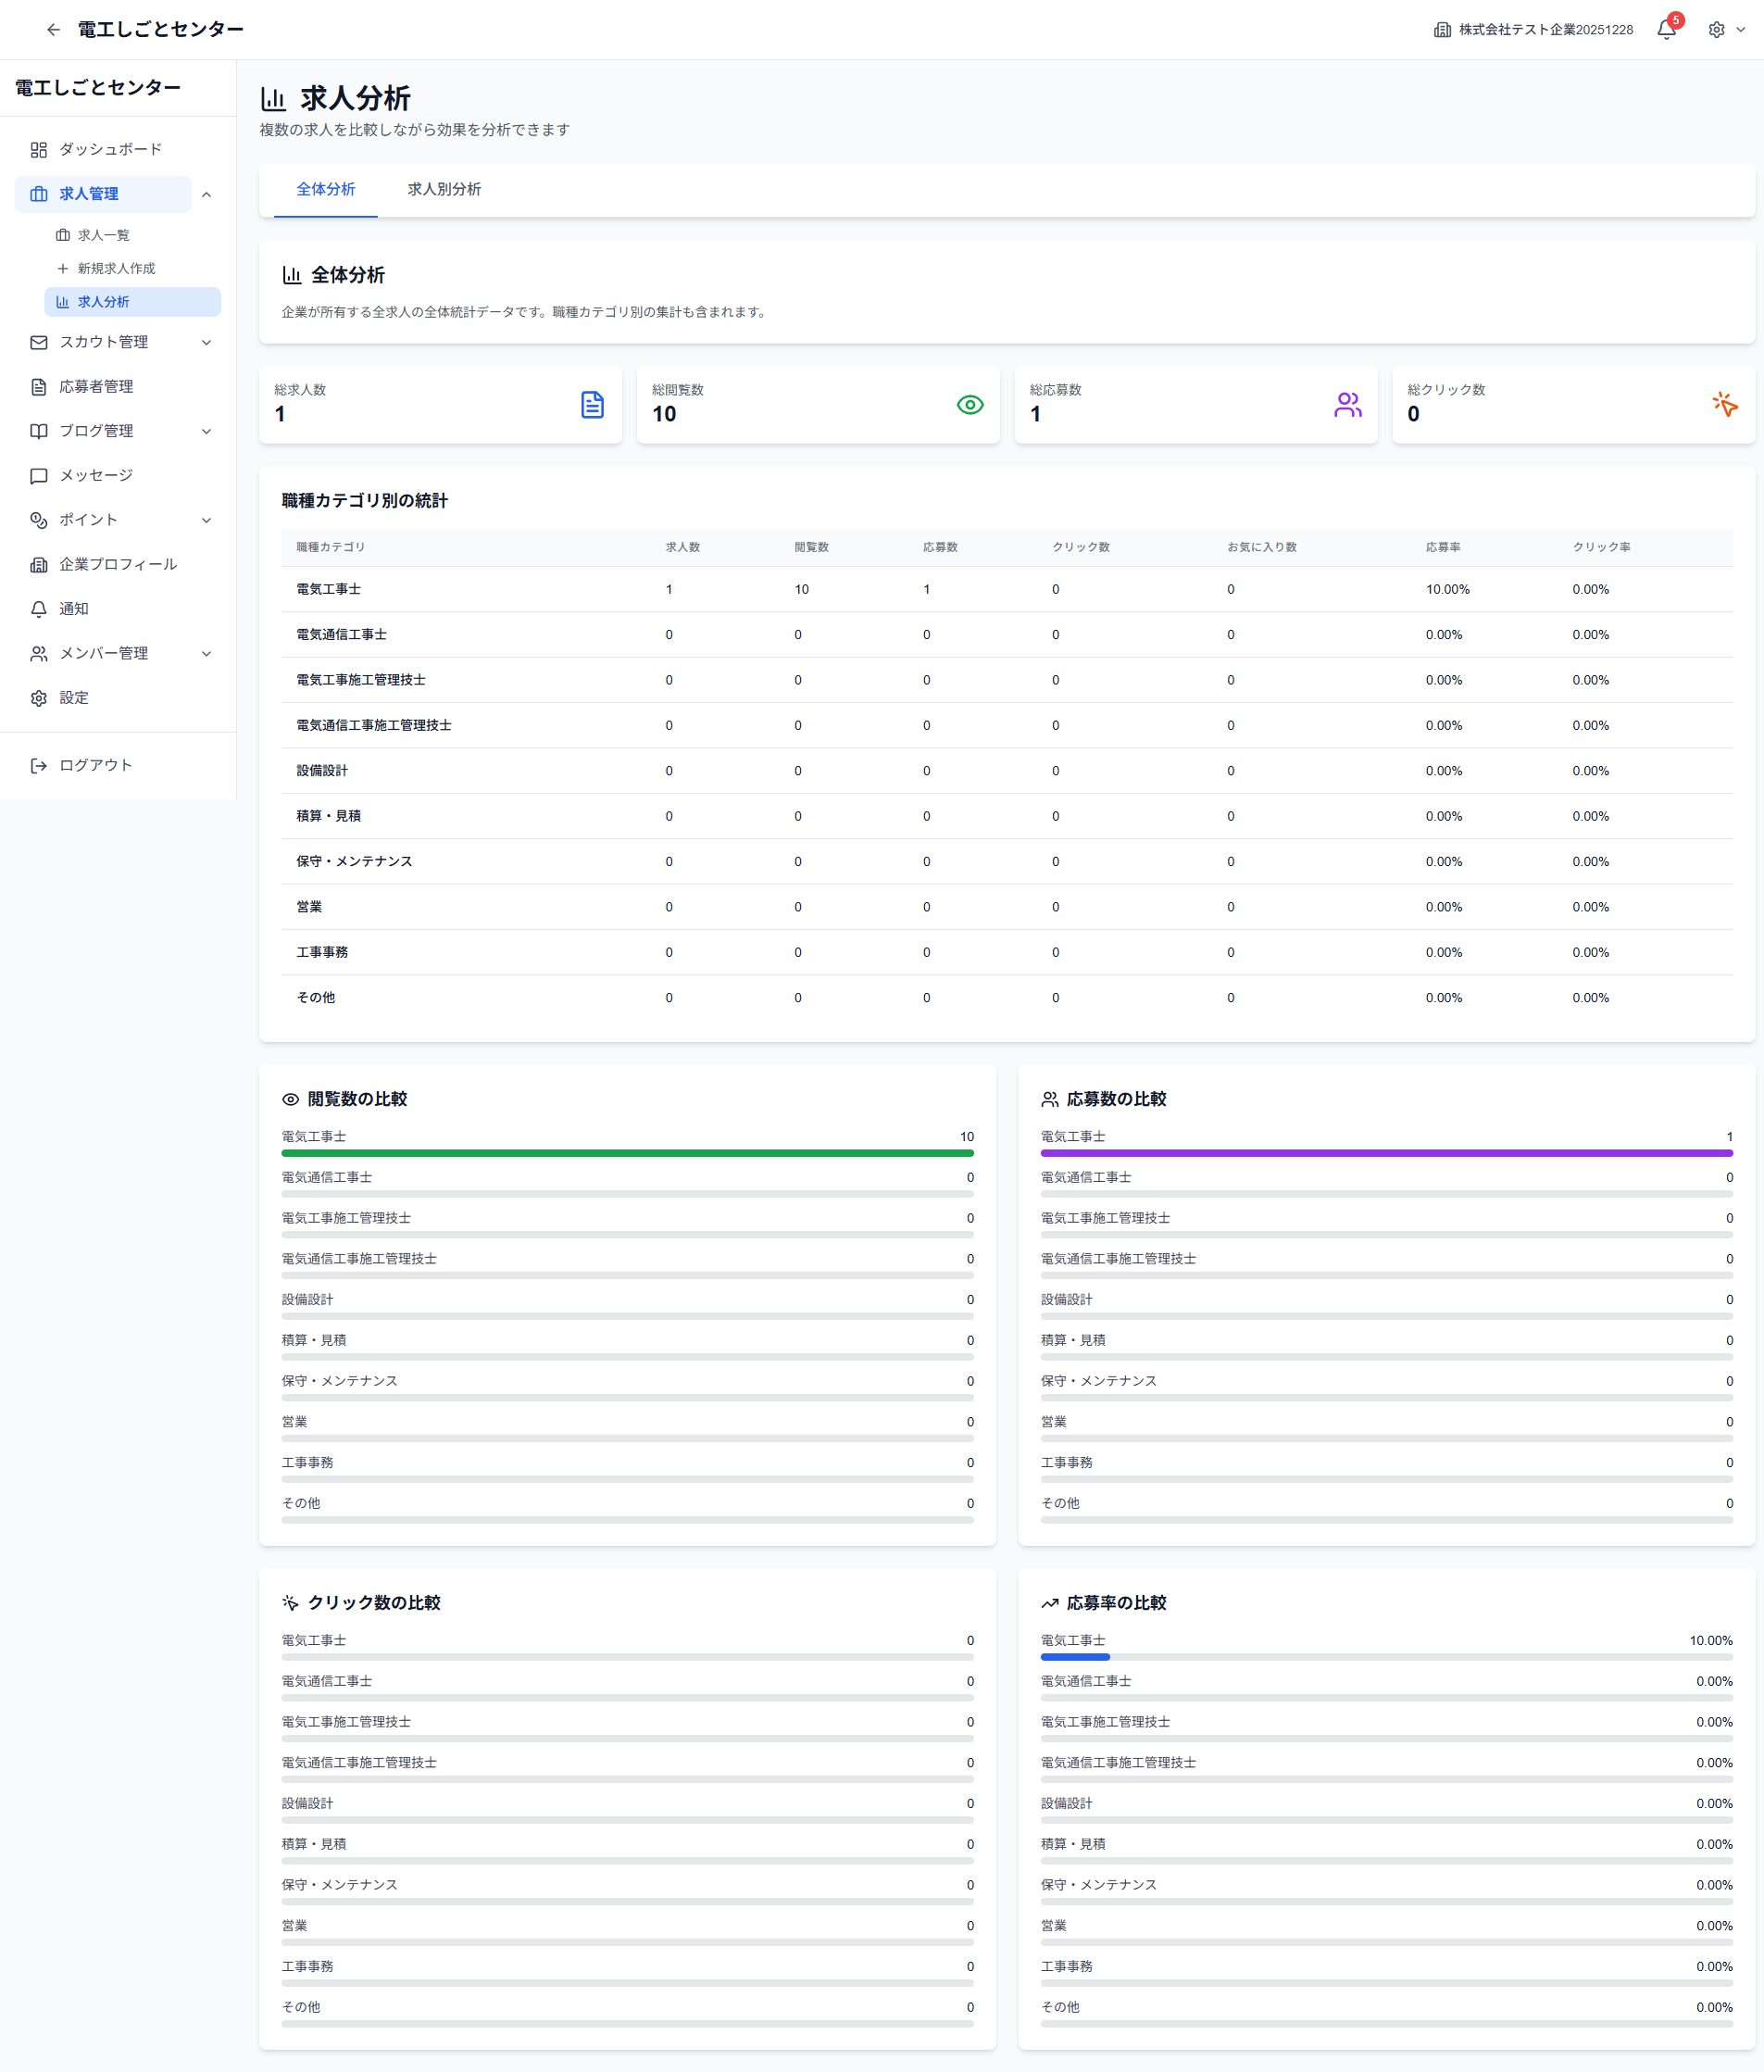This screenshot has width=1764, height=2072.
Task: Click the eye icon on 総閲覧数 card
Action: pos(969,405)
